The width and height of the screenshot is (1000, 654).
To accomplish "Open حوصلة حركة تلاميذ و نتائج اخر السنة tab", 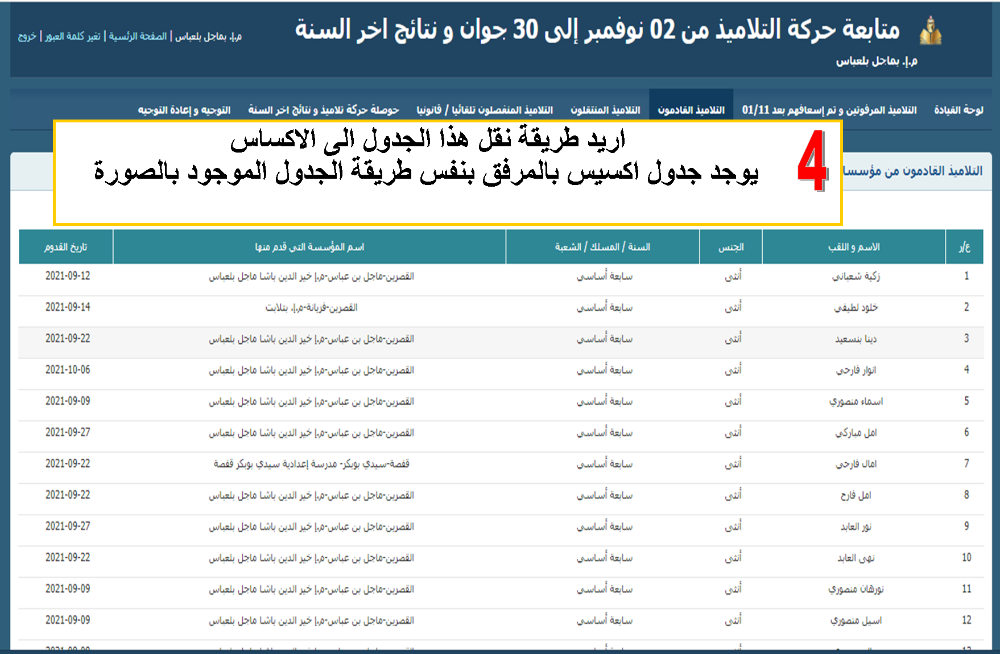I will click(323, 110).
